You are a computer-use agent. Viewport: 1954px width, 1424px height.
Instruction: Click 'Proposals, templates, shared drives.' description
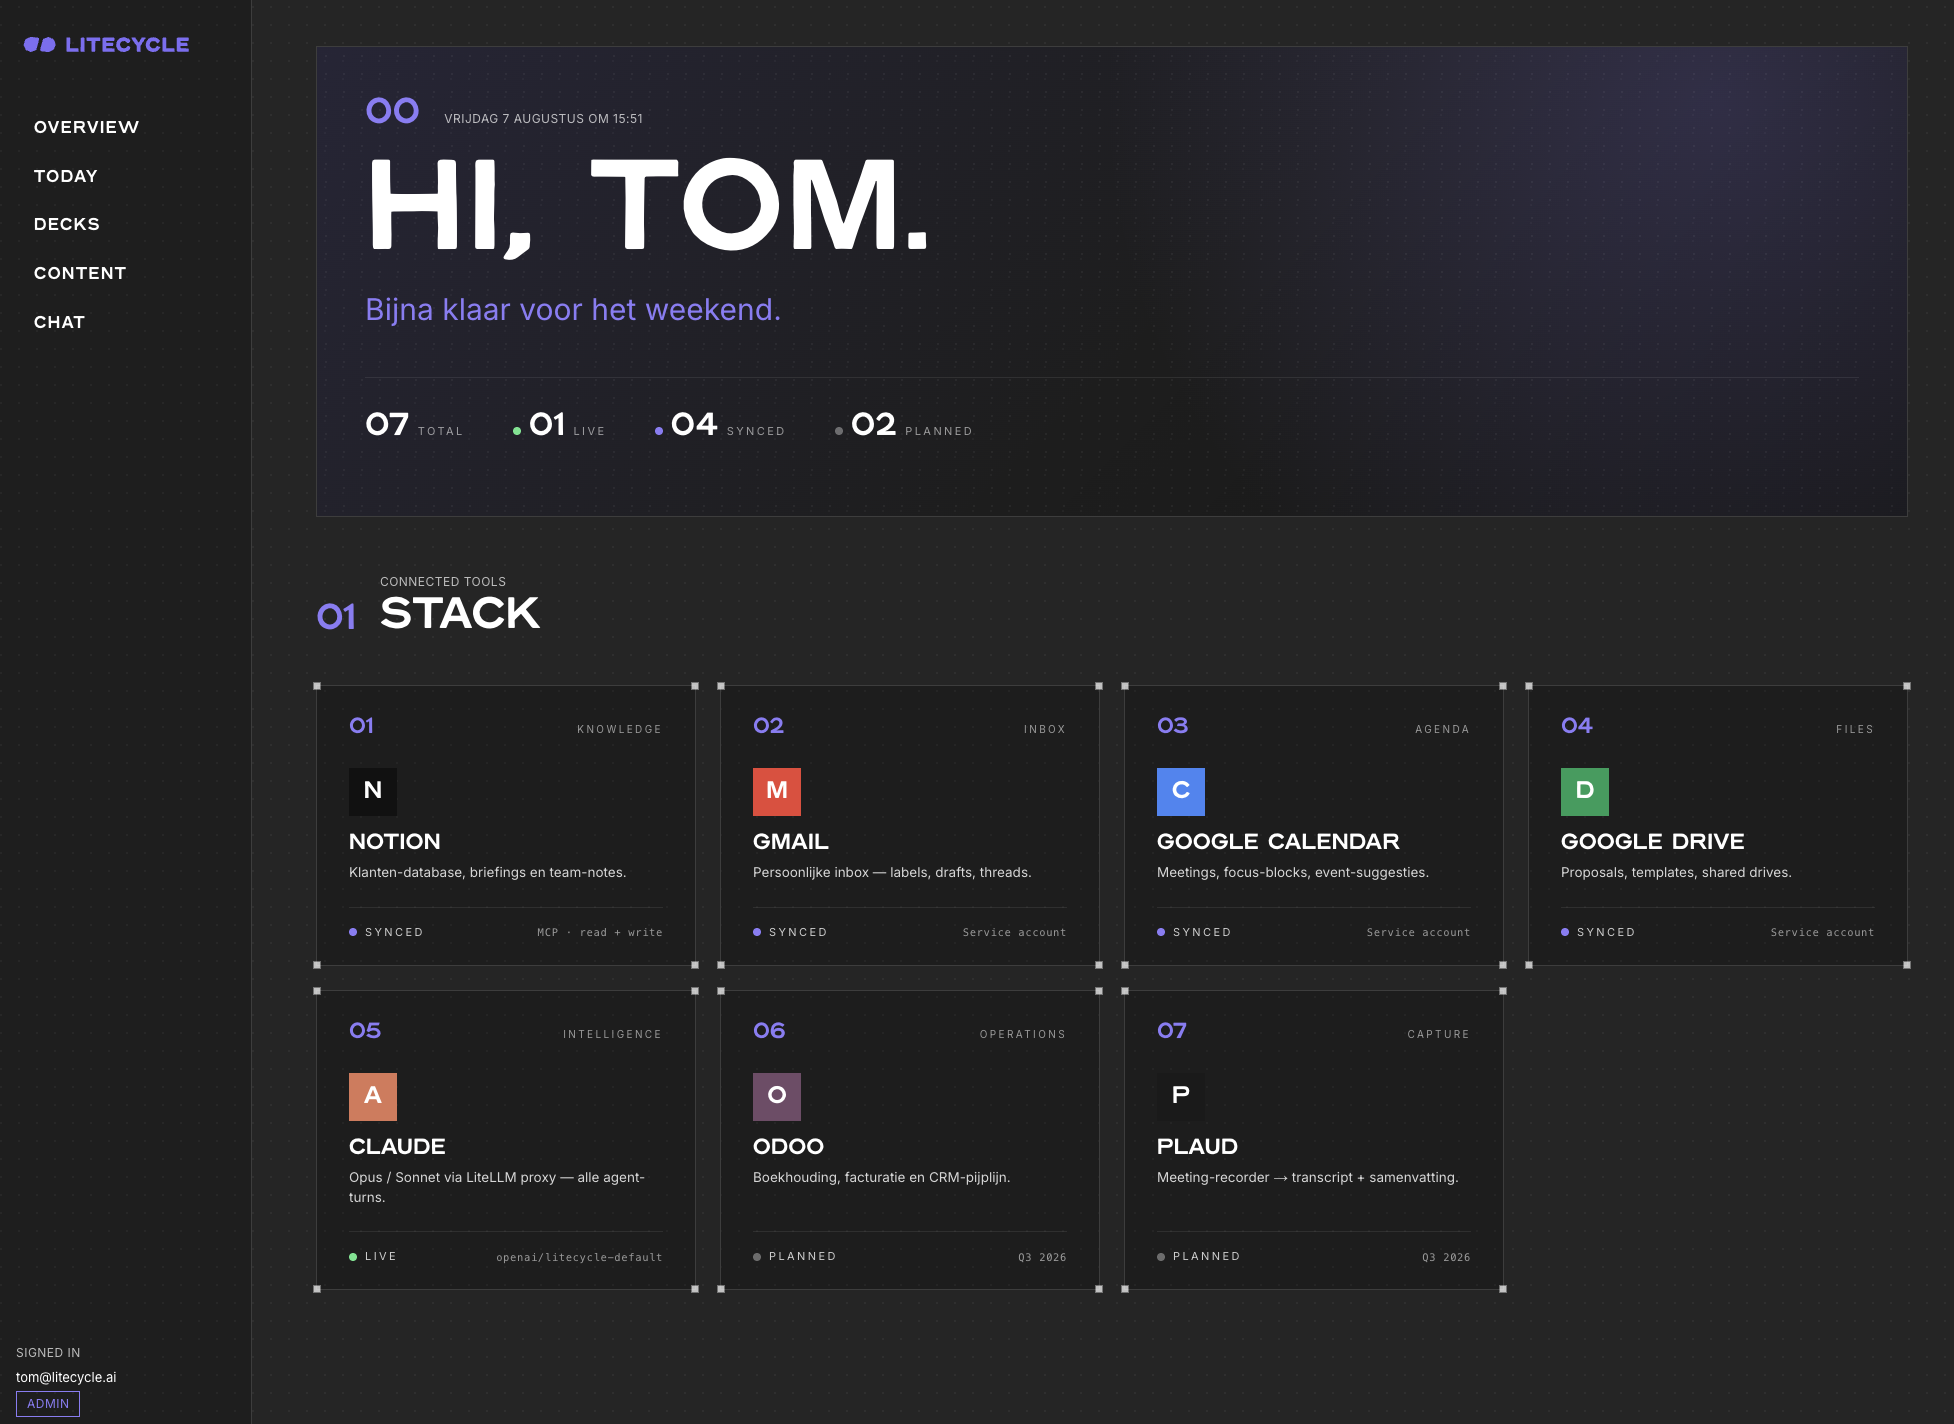(1676, 872)
